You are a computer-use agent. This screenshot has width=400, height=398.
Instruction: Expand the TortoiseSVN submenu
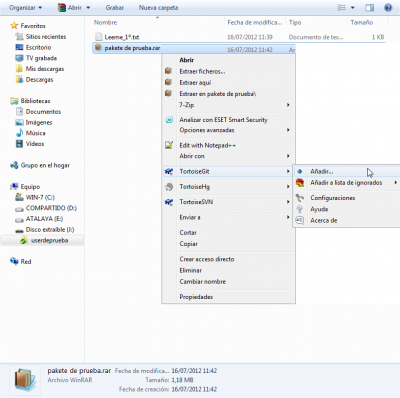click(288, 202)
